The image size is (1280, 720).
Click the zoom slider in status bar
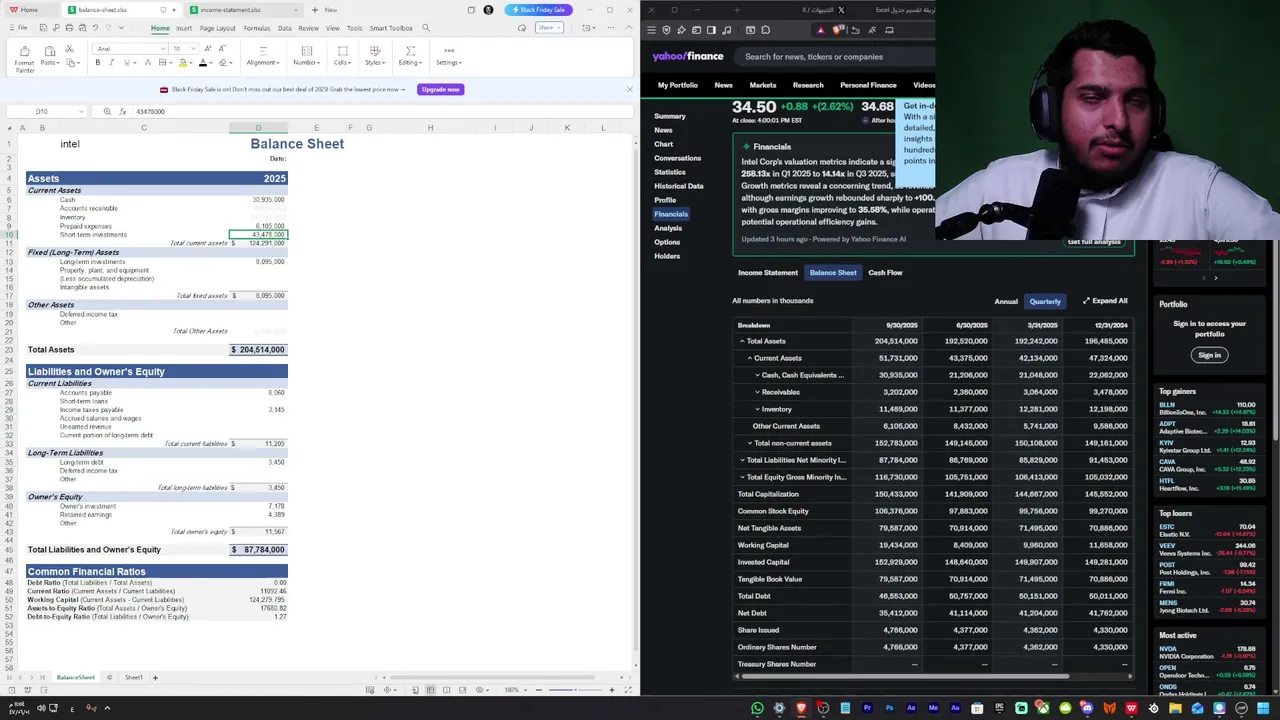[575, 690]
